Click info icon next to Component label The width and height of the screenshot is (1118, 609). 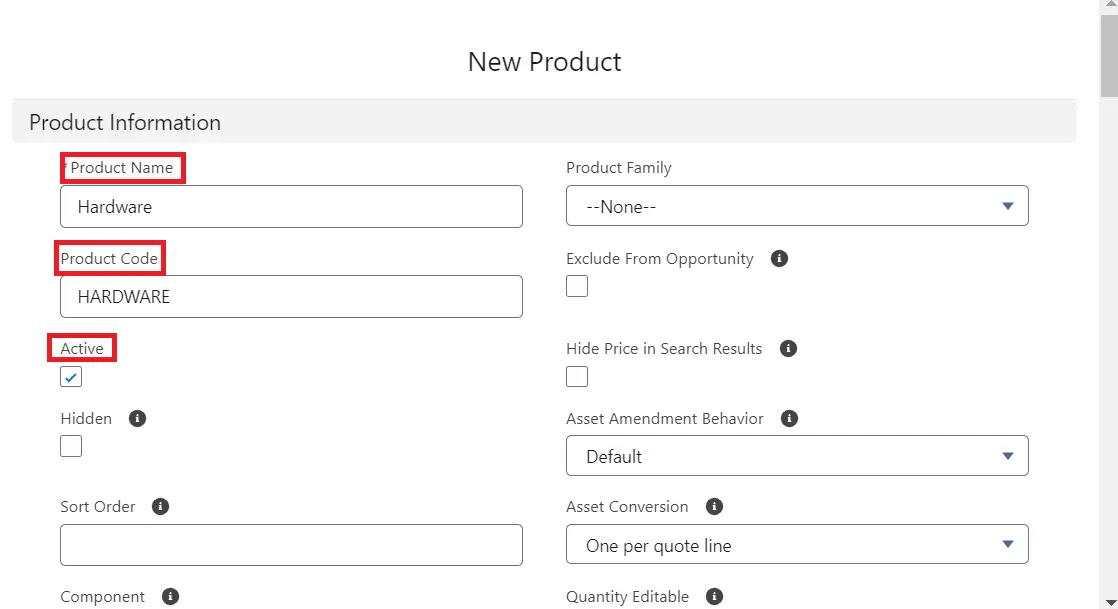coord(170,596)
